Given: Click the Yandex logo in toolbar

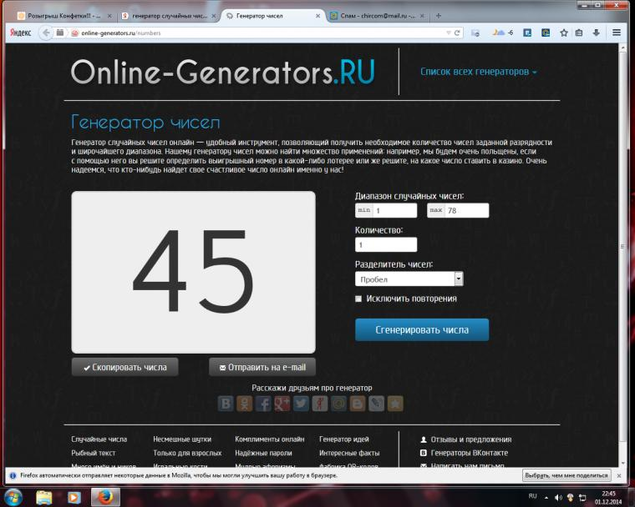Looking at the screenshot, I should (20, 33).
